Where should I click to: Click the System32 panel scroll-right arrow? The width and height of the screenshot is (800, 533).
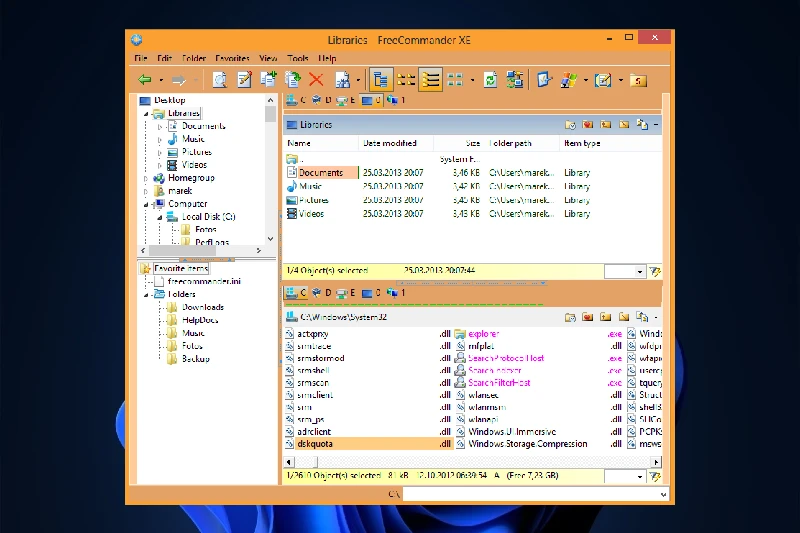click(656, 462)
